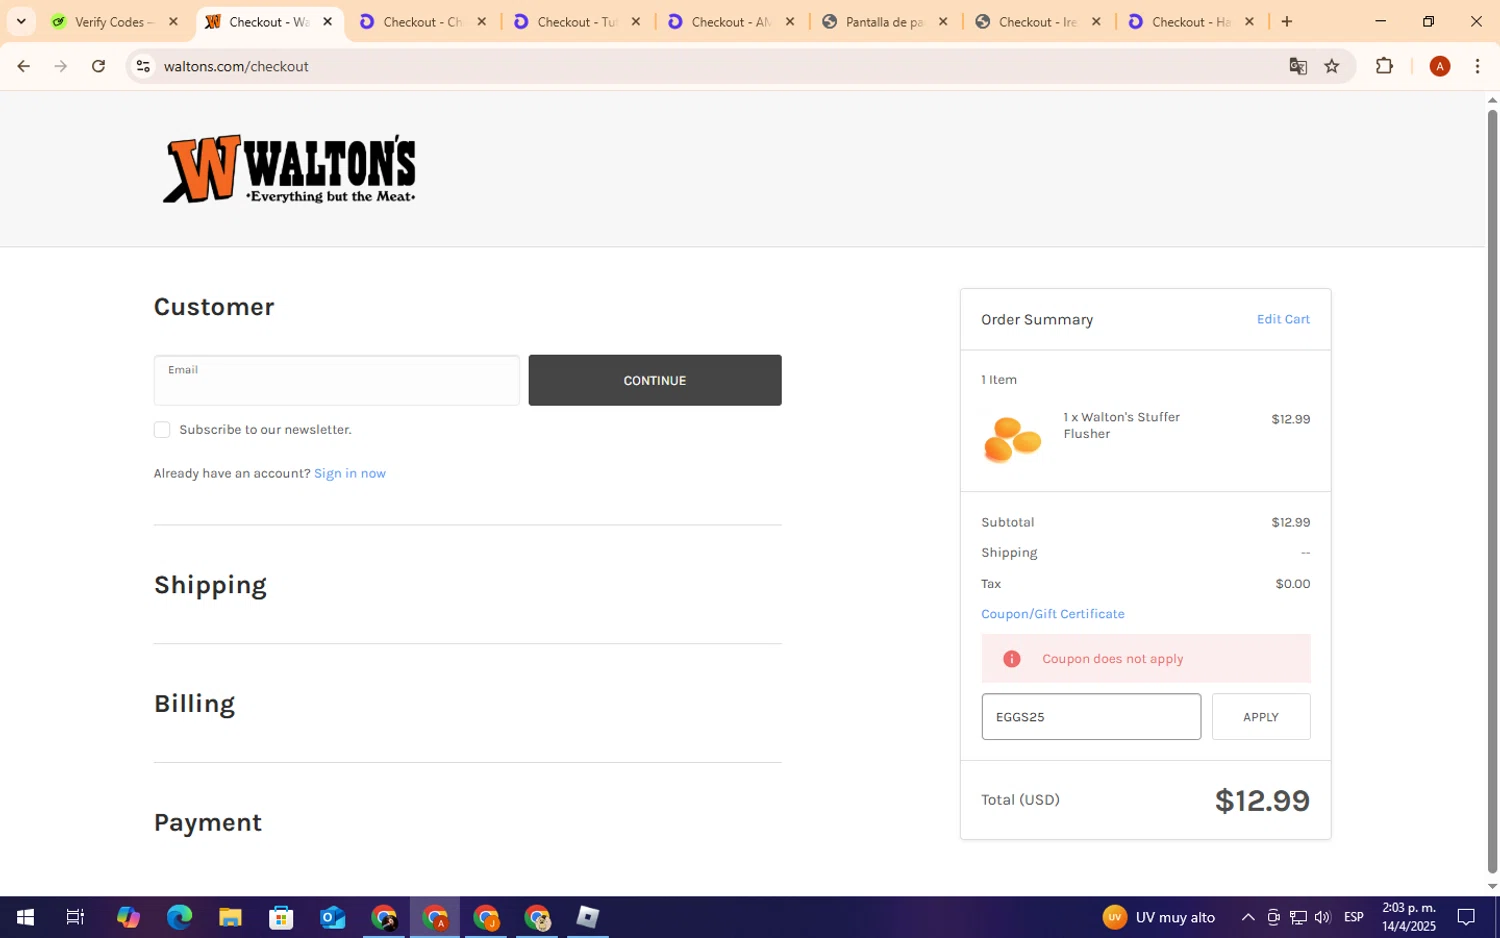Open Microsoft Copilot from taskbar

[128, 917]
